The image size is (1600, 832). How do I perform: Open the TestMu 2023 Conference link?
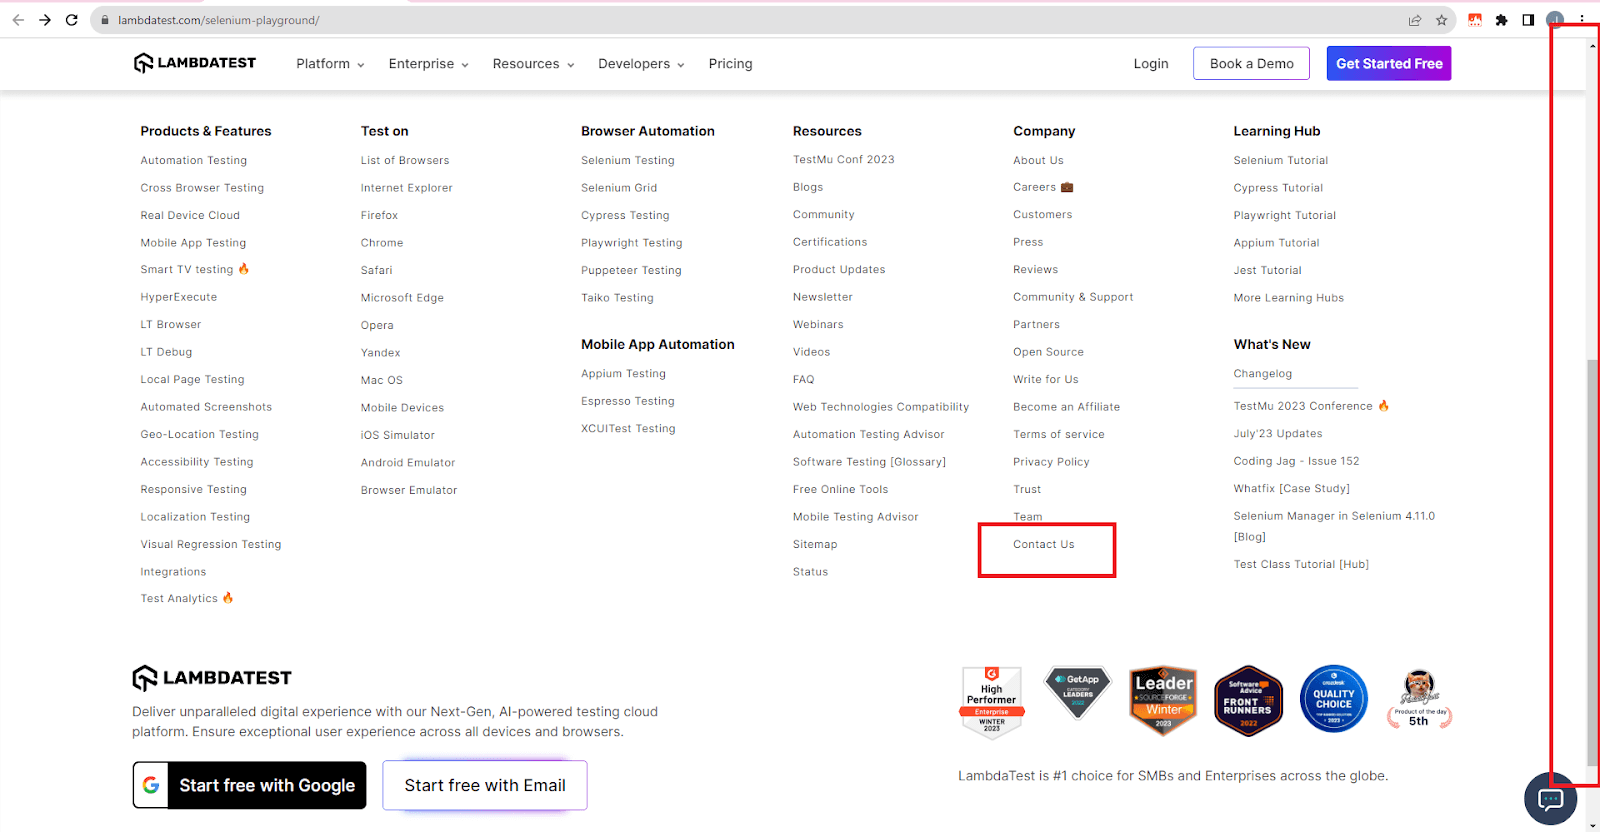pyautogui.click(x=1311, y=406)
